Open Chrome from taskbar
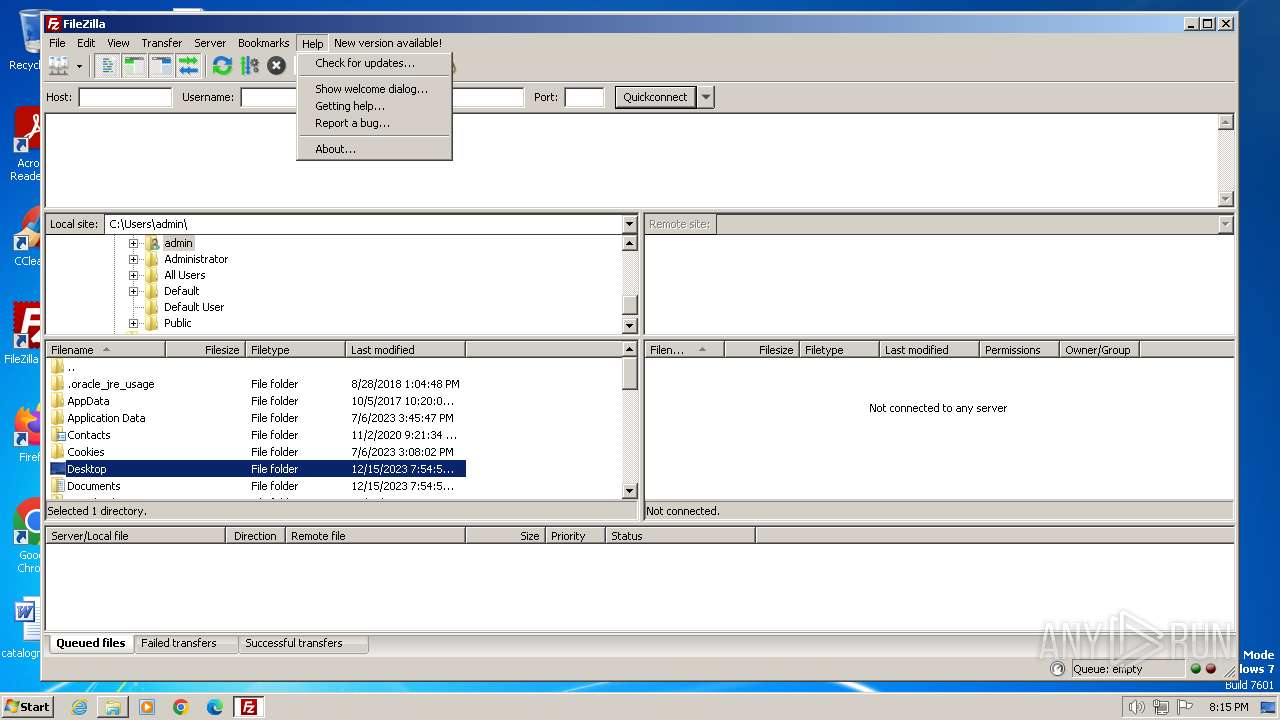Screen dimensions: 1280x720 181,707
